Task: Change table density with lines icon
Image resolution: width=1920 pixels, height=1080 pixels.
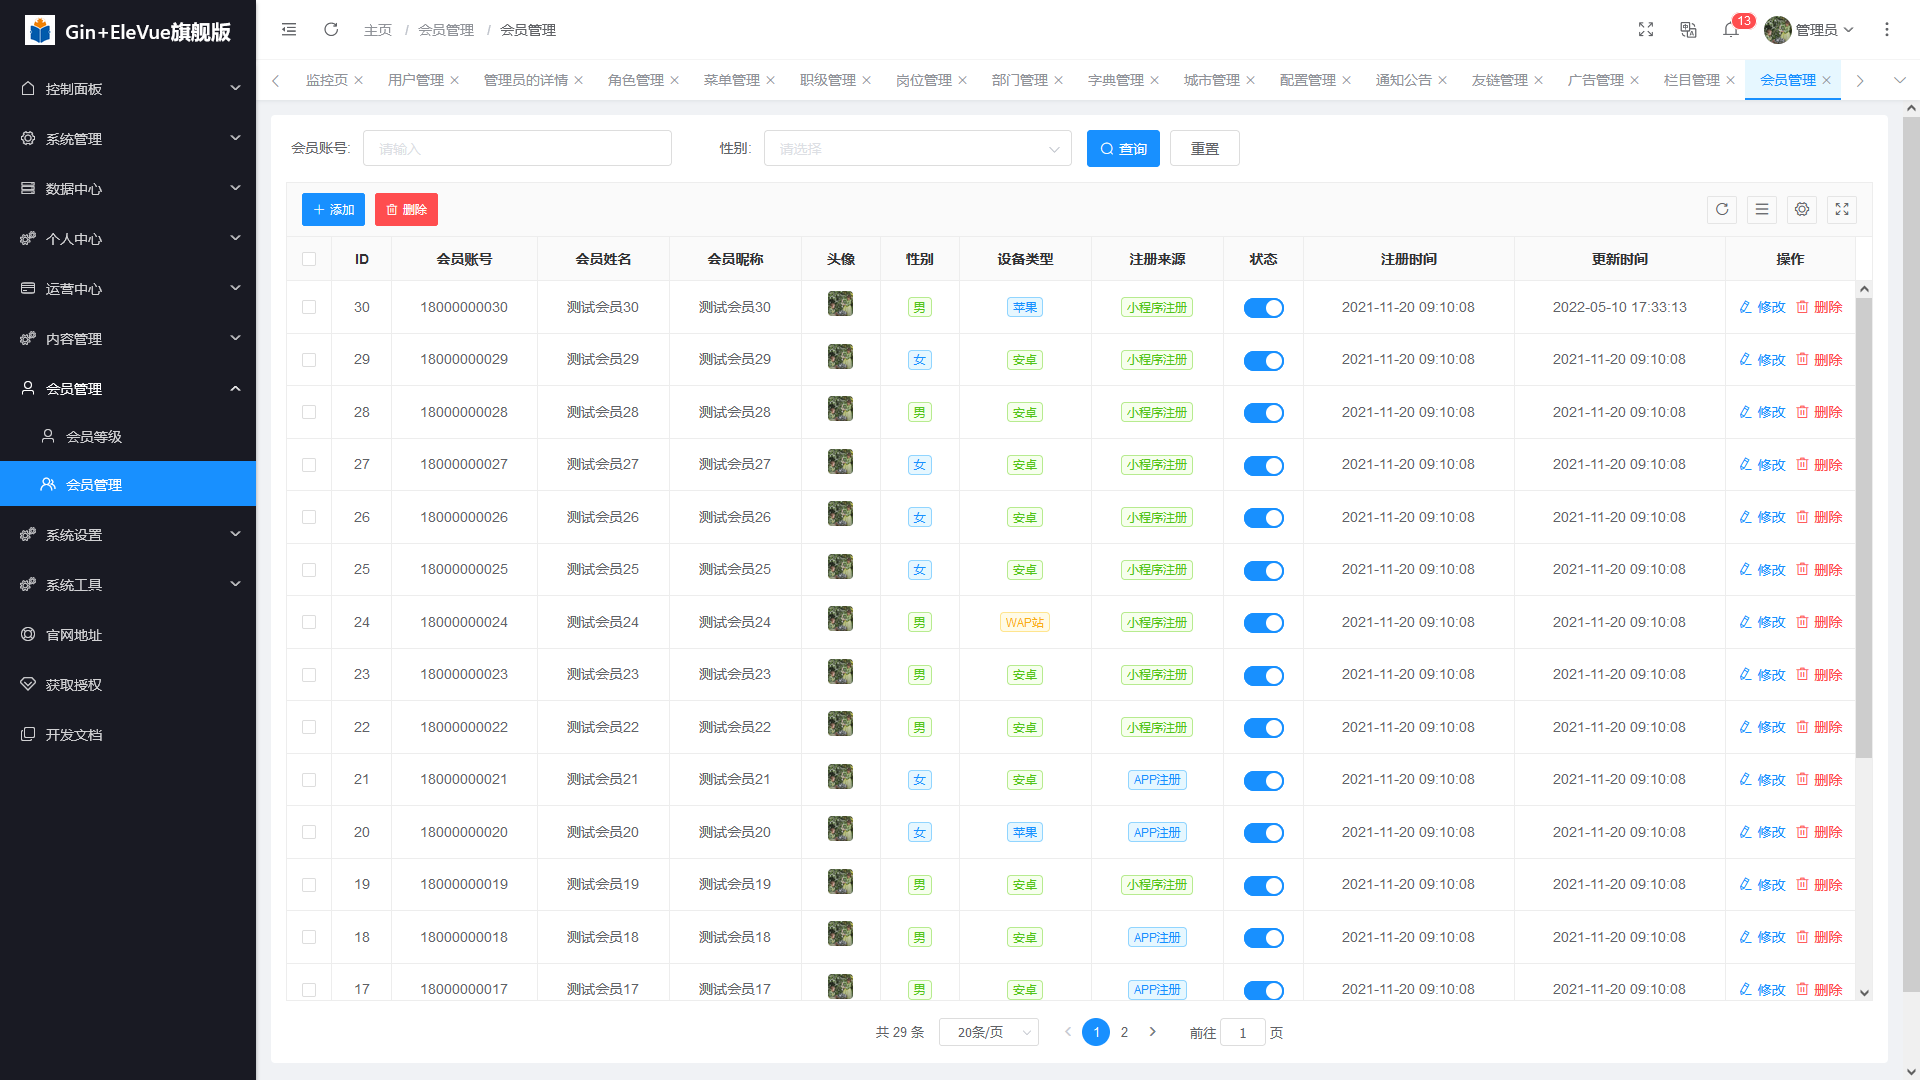Action: [x=1762, y=210]
